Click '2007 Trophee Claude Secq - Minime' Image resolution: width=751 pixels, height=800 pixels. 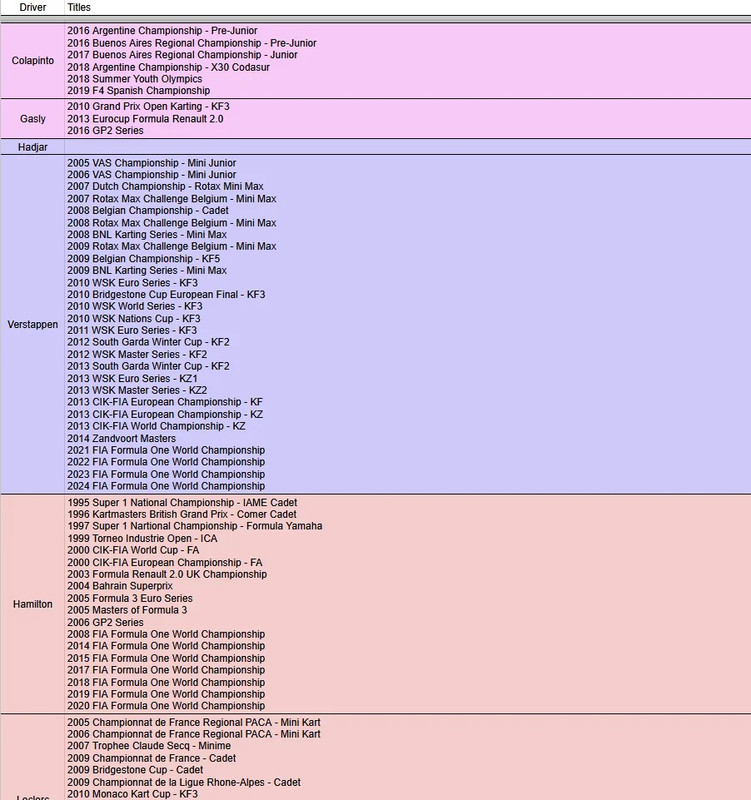click(149, 745)
